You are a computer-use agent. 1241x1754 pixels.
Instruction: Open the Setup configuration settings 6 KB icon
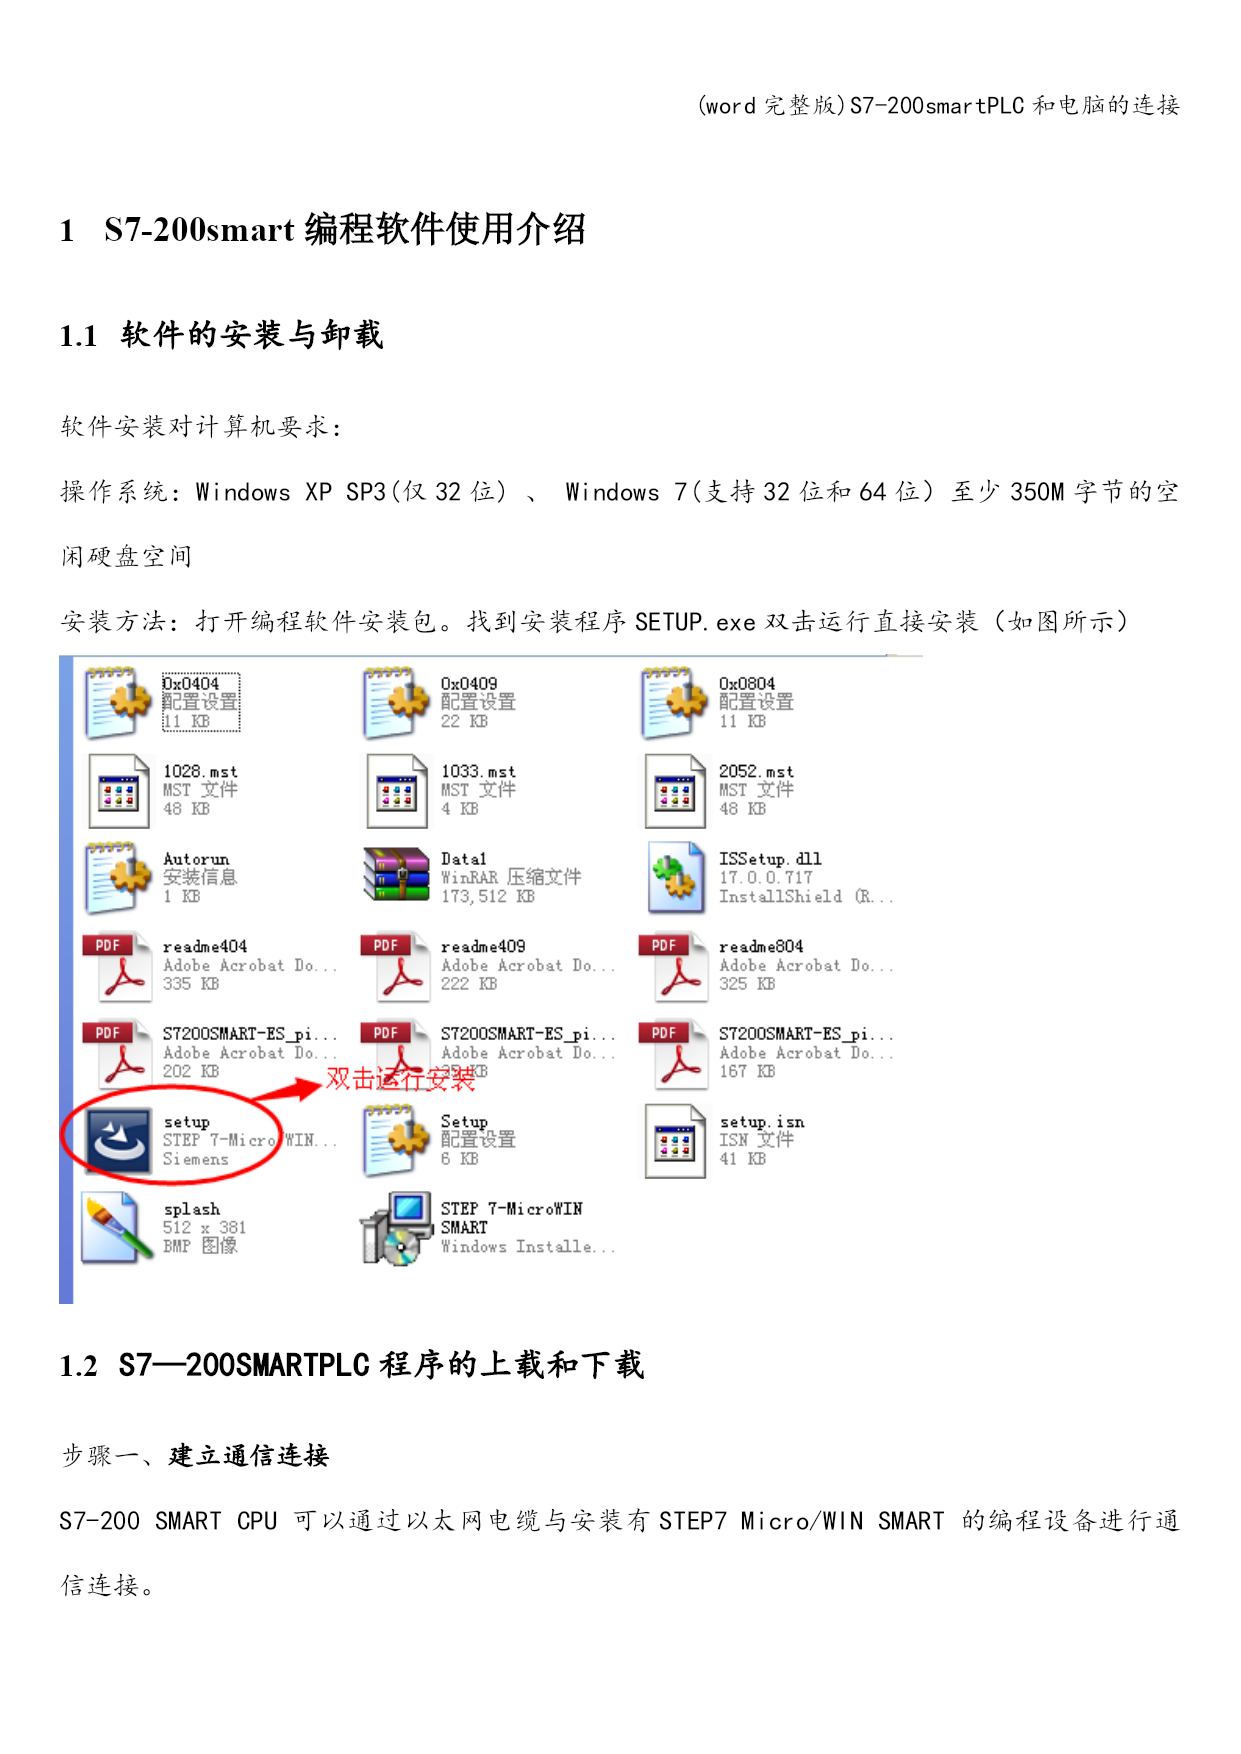(395, 1140)
